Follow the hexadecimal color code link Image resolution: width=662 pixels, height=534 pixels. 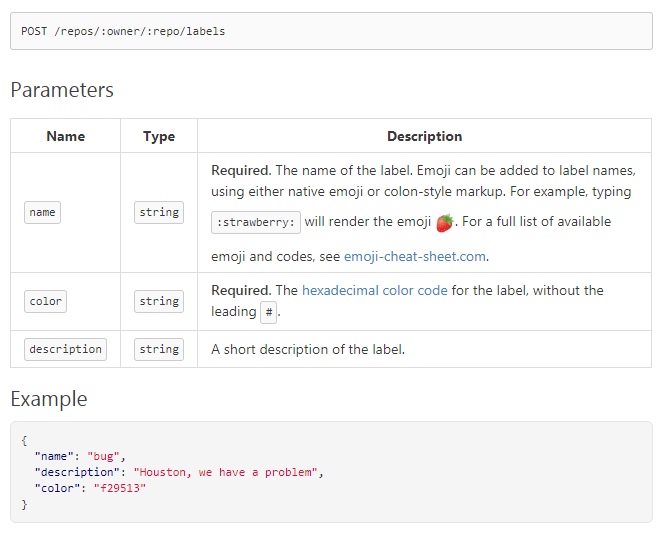[374, 290]
